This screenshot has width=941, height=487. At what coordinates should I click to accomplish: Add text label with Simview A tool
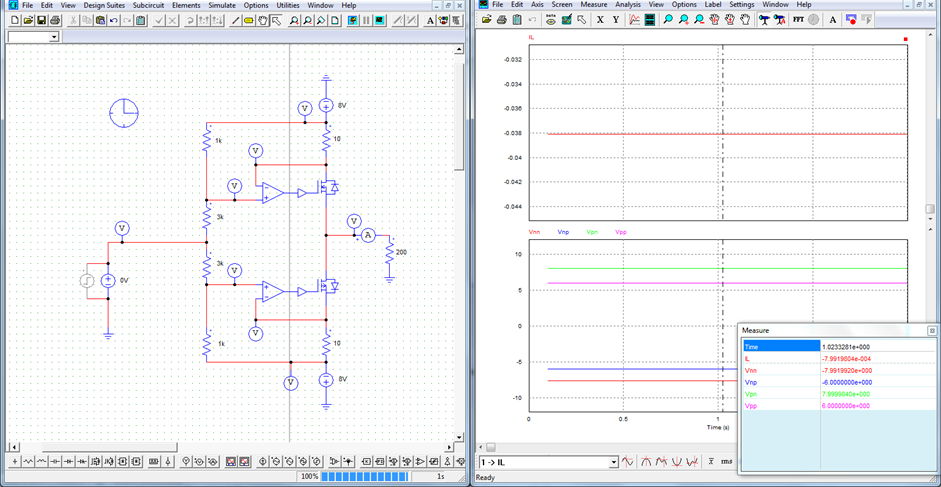[x=833, y=20]
